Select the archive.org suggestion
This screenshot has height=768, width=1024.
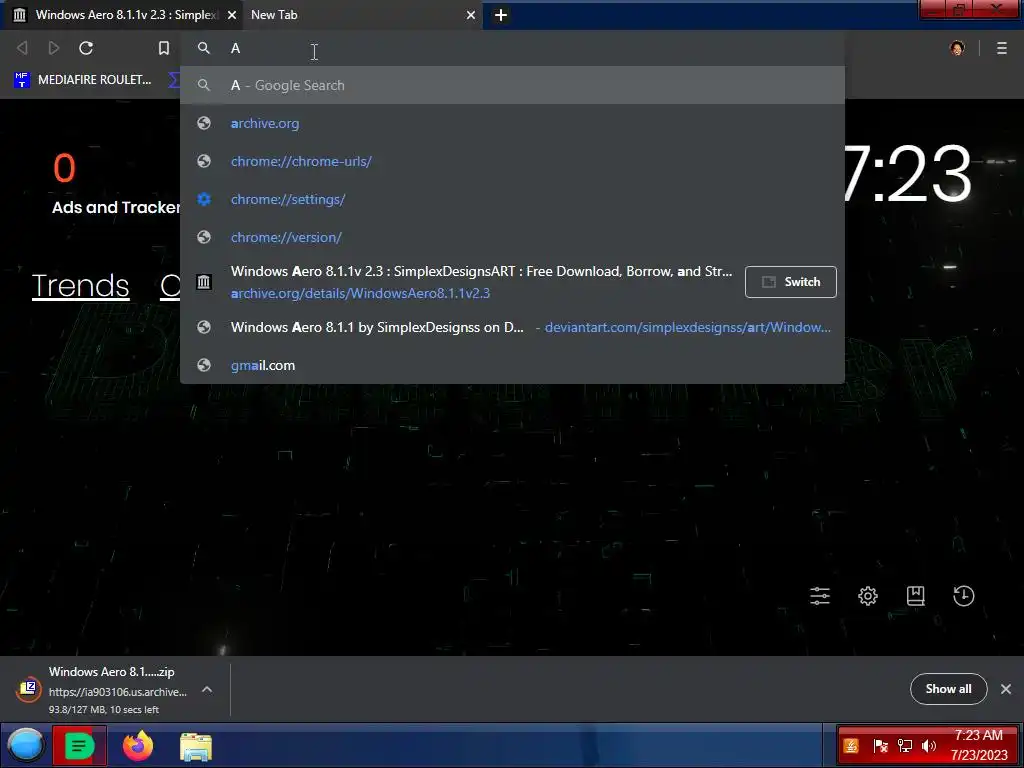click(x=512, y=123)
